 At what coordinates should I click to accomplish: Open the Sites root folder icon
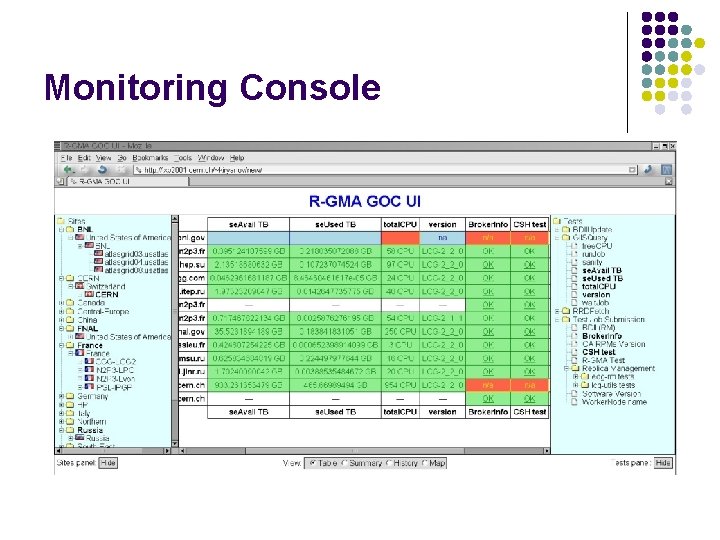click(x=61, y=221)
